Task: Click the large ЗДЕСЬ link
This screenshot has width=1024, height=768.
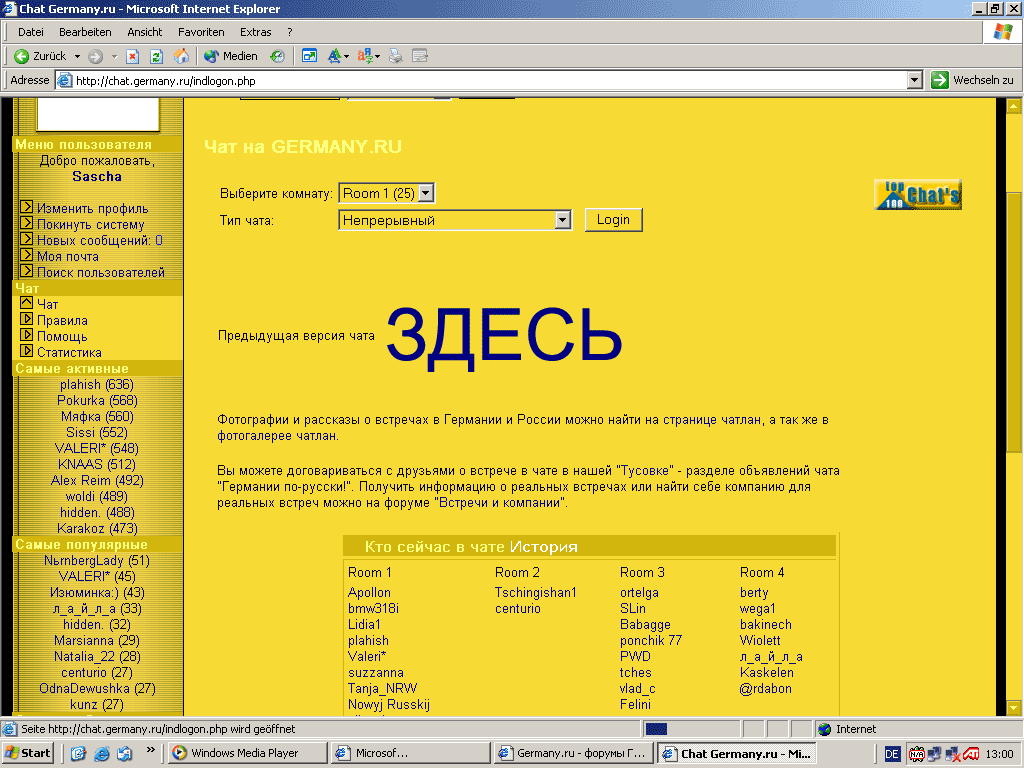Action: (x=504, y=336)
